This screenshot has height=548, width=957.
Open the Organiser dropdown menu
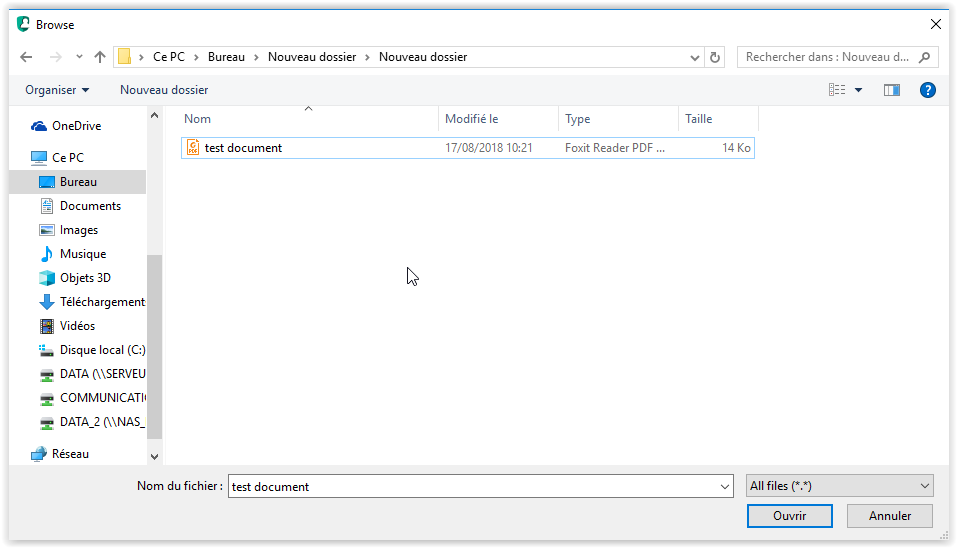57,90
